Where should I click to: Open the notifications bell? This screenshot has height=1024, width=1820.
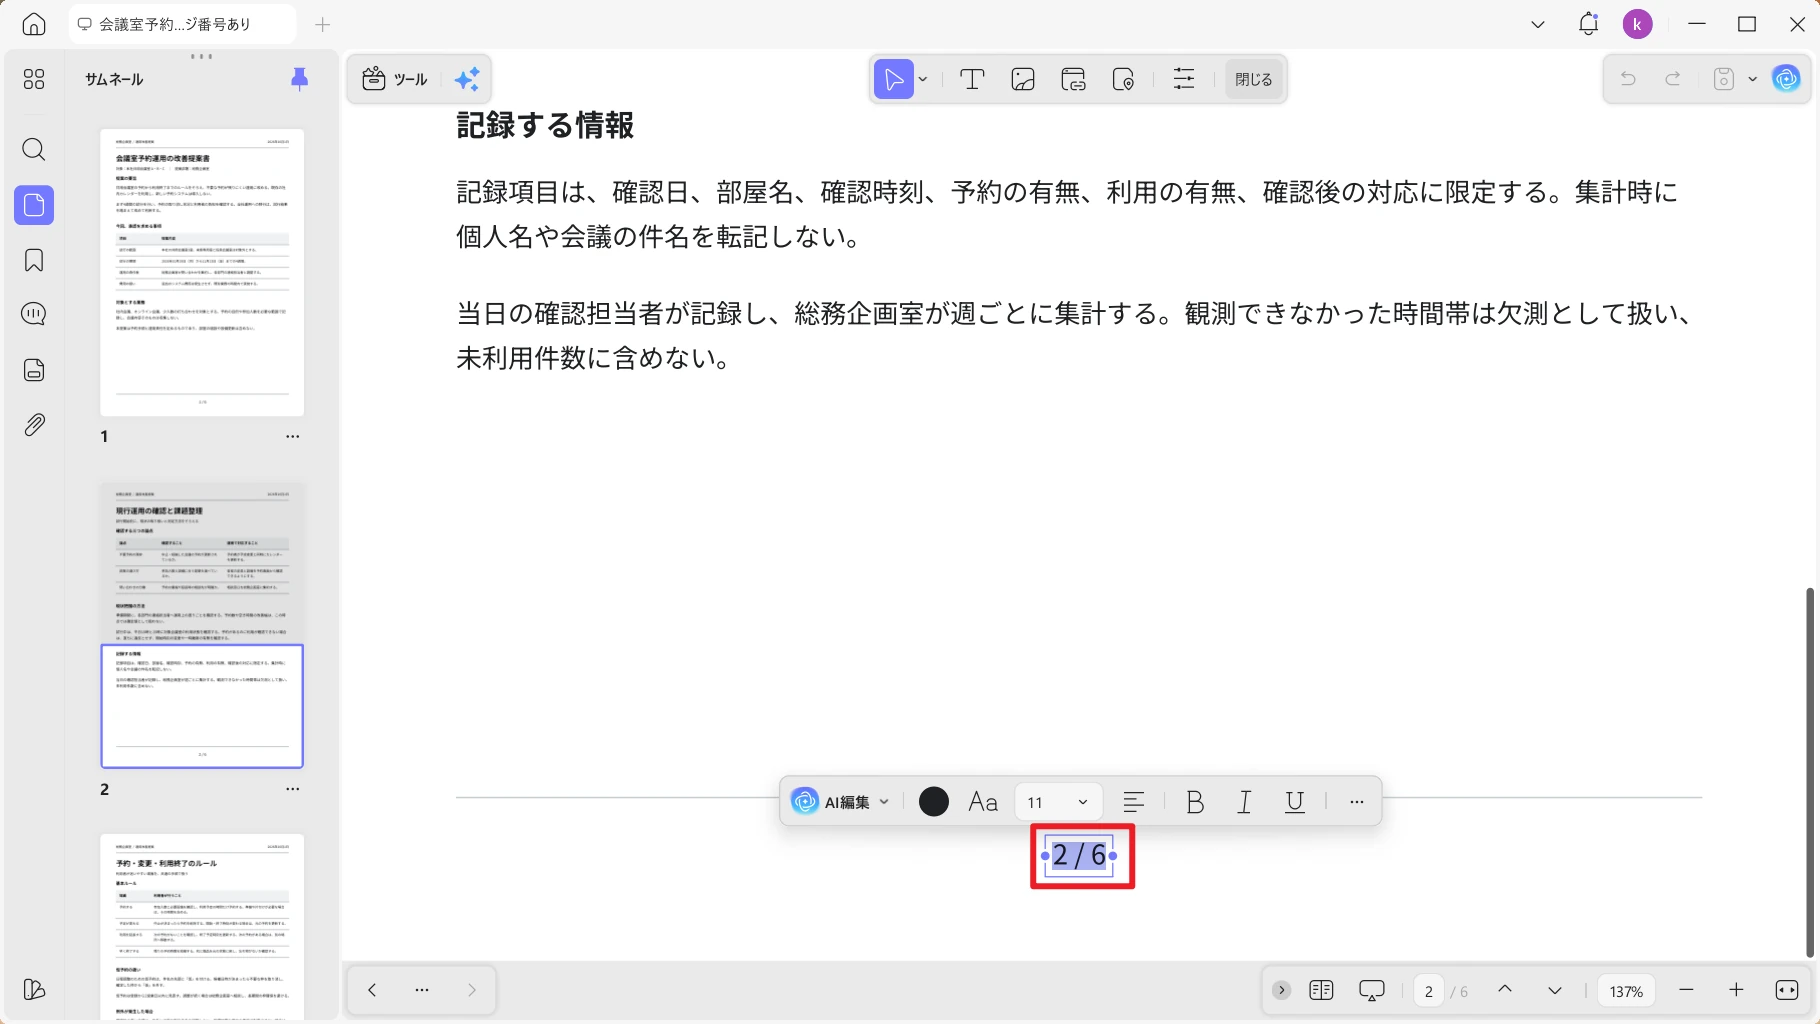1589,24
